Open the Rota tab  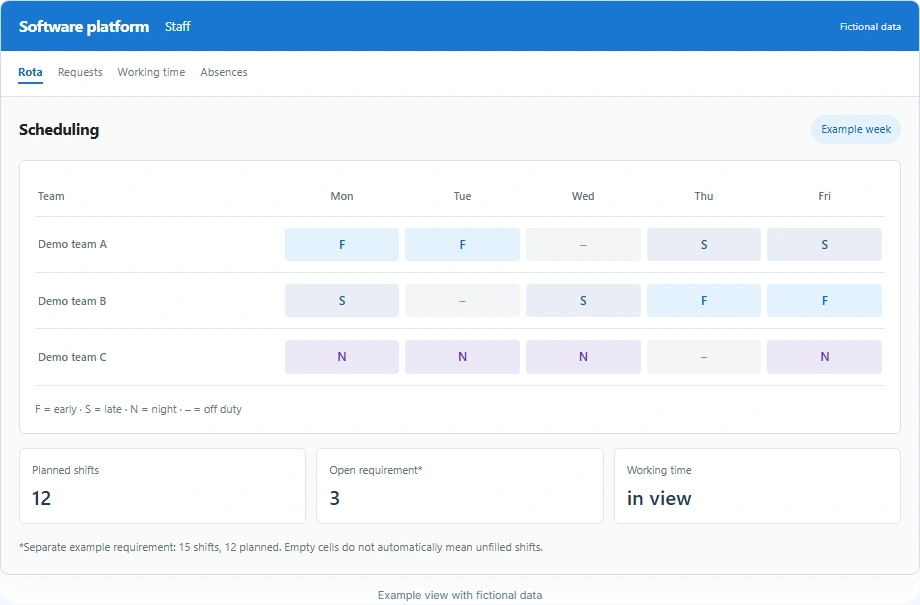tap(30, 72)
